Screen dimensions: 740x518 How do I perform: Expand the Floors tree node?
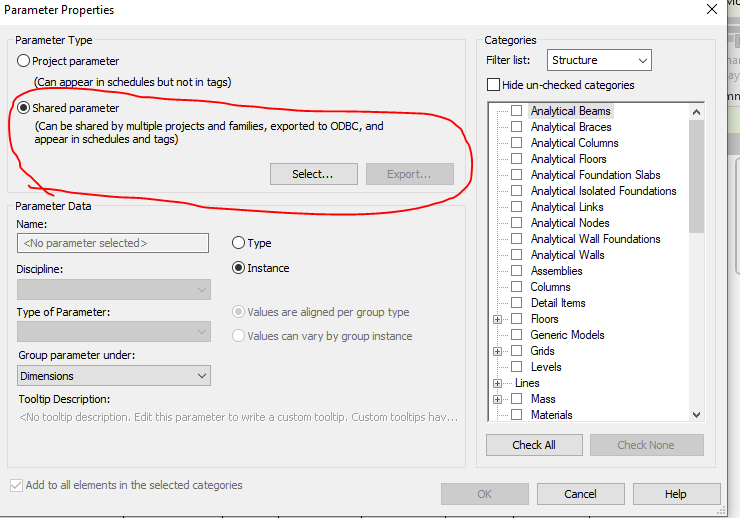[497, 319]
